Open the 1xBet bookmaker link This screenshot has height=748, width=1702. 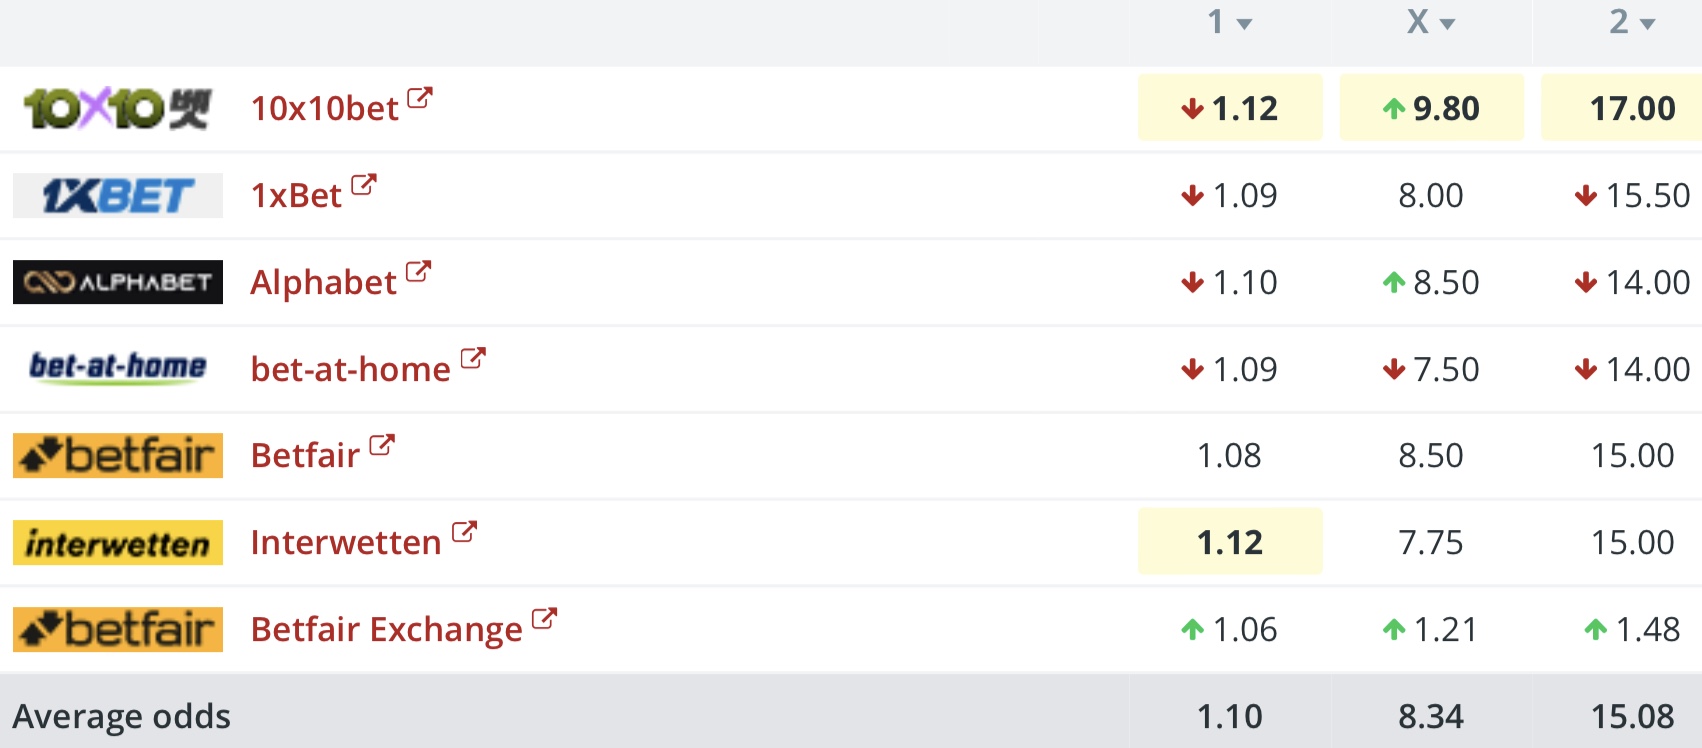(x=296, y=195)
